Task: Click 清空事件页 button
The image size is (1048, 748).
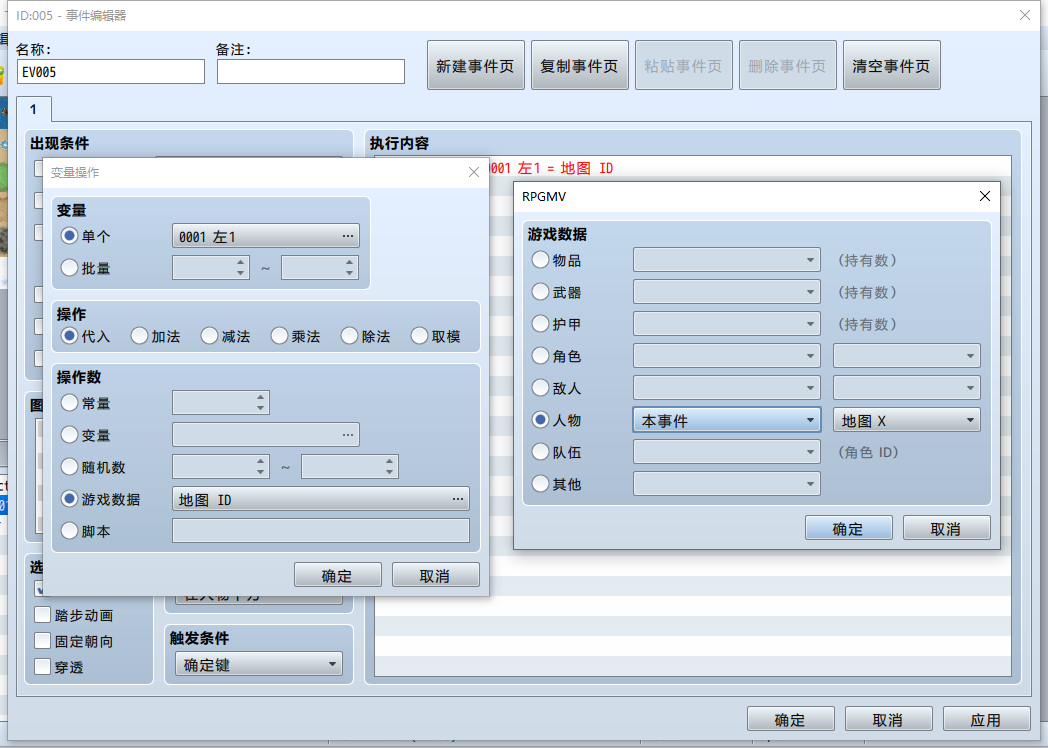Action: (892, 66)
